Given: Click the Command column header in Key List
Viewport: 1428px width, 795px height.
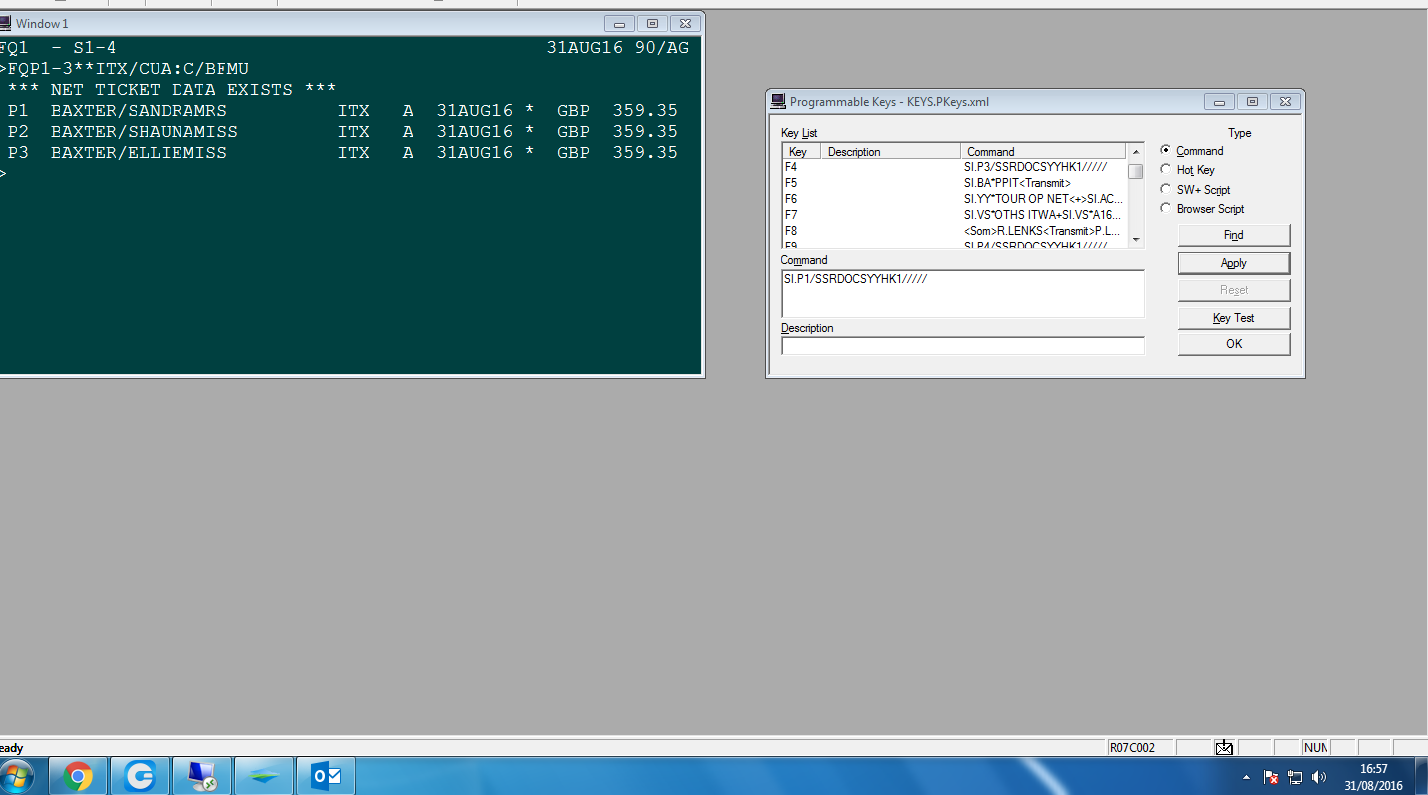Looking at the screenshot, I should click(x=1043, y=152).
